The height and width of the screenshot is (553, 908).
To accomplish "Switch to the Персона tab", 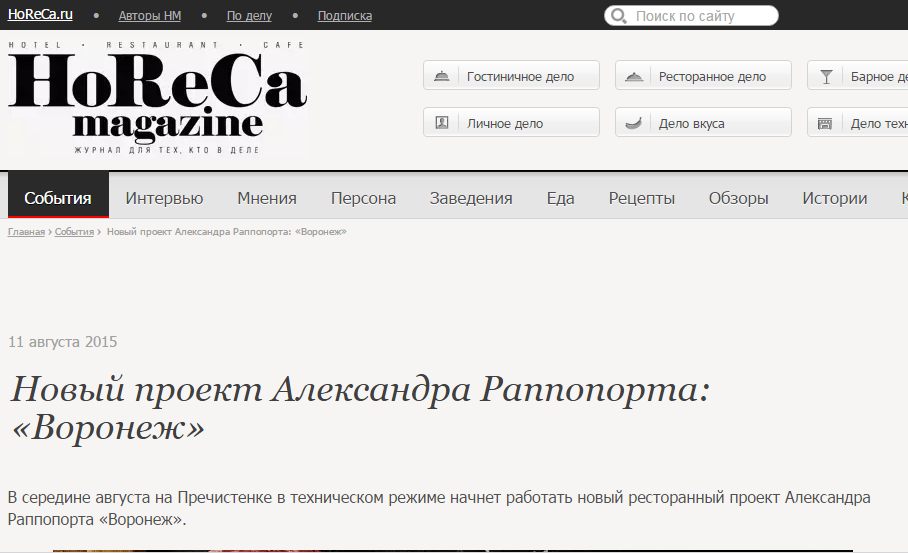I will (x=363, y=198).
